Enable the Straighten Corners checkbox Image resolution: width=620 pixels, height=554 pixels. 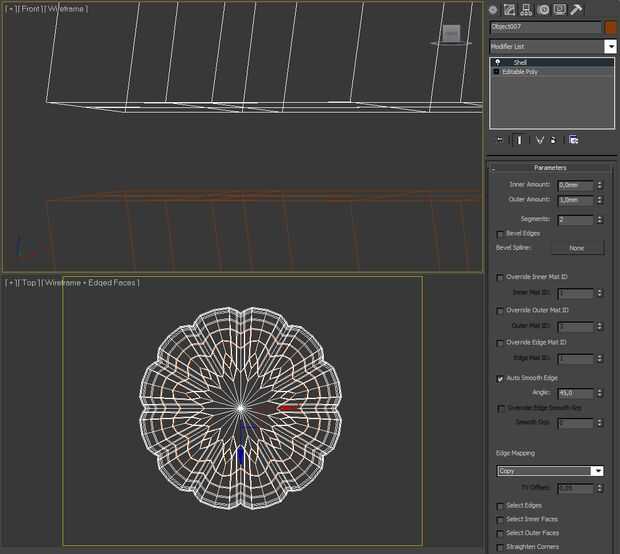click(501, 547)
